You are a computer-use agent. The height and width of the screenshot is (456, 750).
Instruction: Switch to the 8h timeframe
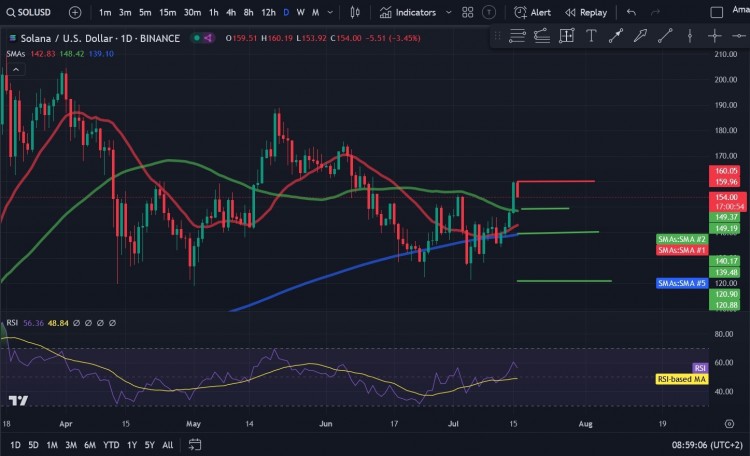(x=248, y=12)
